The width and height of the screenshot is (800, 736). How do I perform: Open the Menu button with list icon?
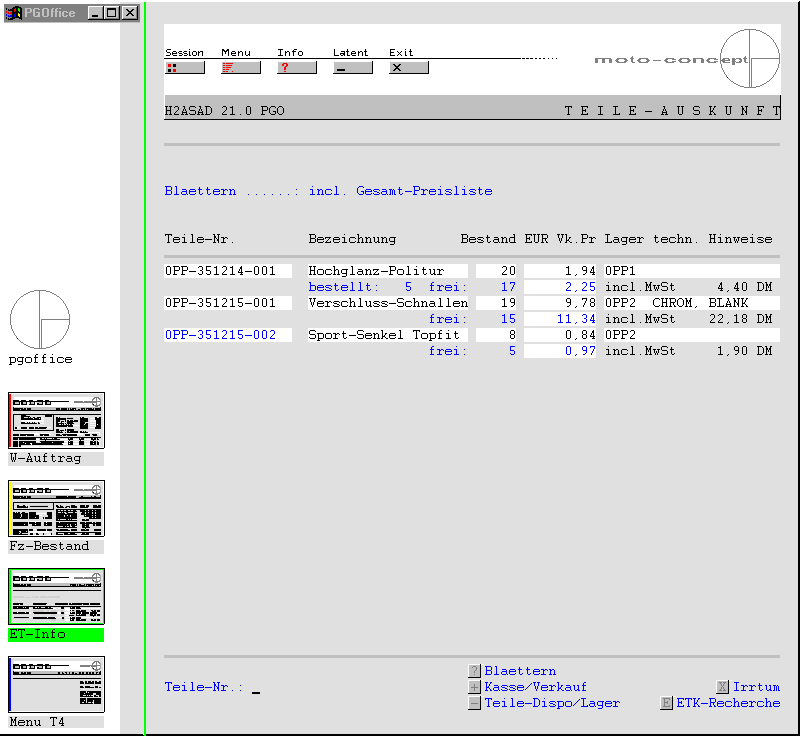(x=240, y=68)
